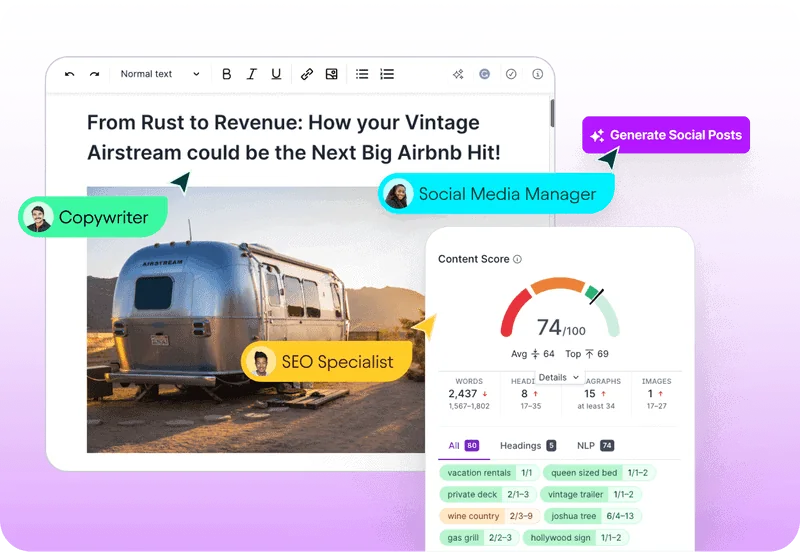Click the content score gauge

(560, 308)
